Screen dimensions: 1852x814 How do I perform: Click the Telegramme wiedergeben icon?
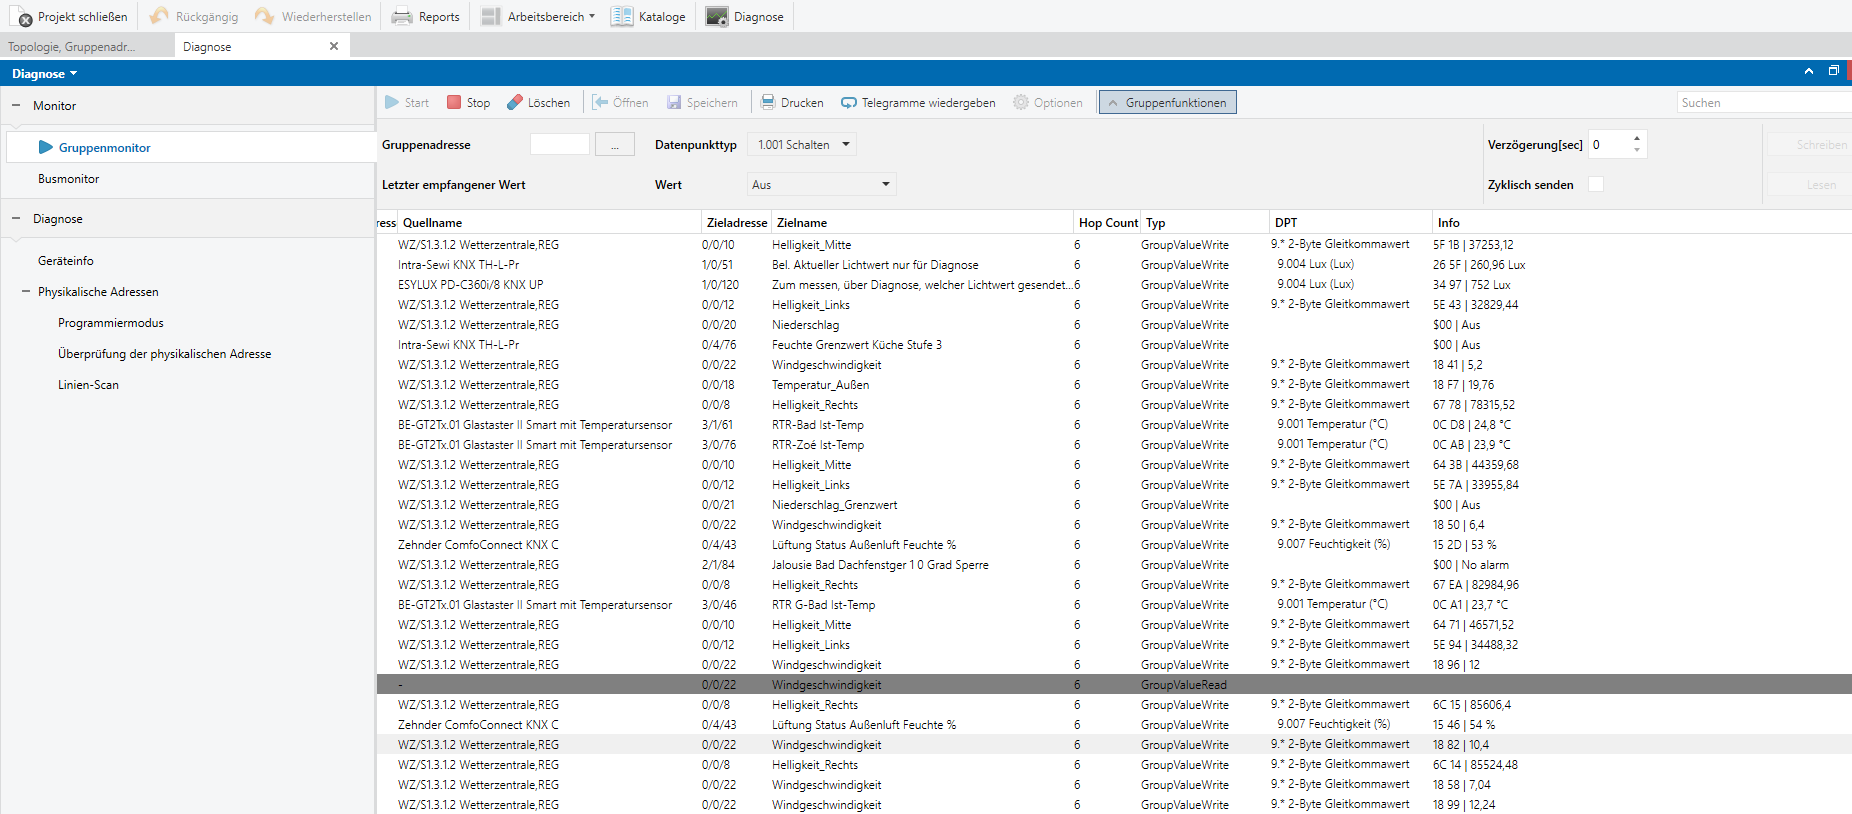coord(849,102)
